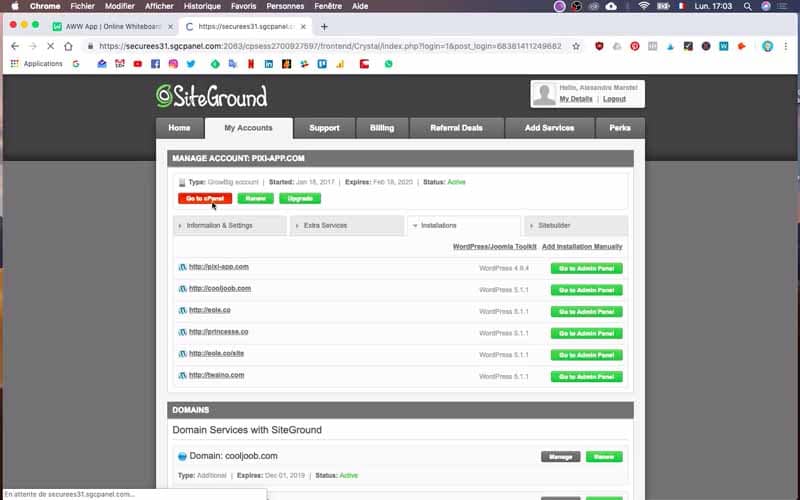Open the Chrome three-dot menu

(x=786, y=46)
